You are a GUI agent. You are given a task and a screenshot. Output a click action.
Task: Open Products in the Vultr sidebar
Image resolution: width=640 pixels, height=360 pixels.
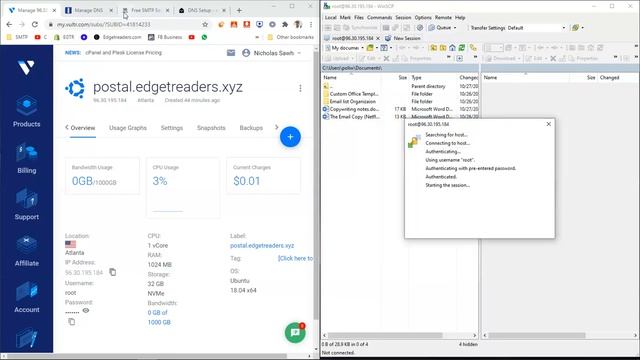[x=27, y=111]
